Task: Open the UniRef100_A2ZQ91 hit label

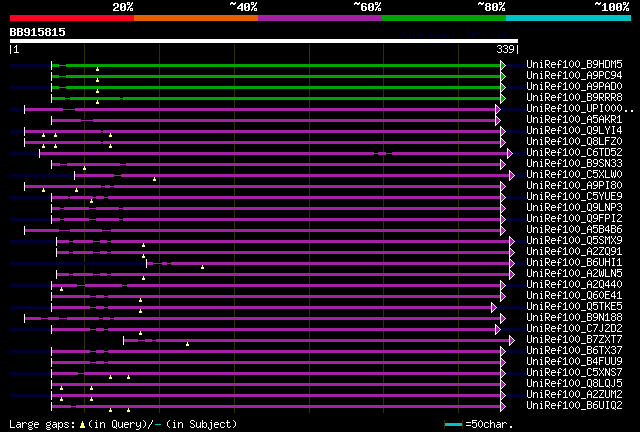Action: click(574, 252)
